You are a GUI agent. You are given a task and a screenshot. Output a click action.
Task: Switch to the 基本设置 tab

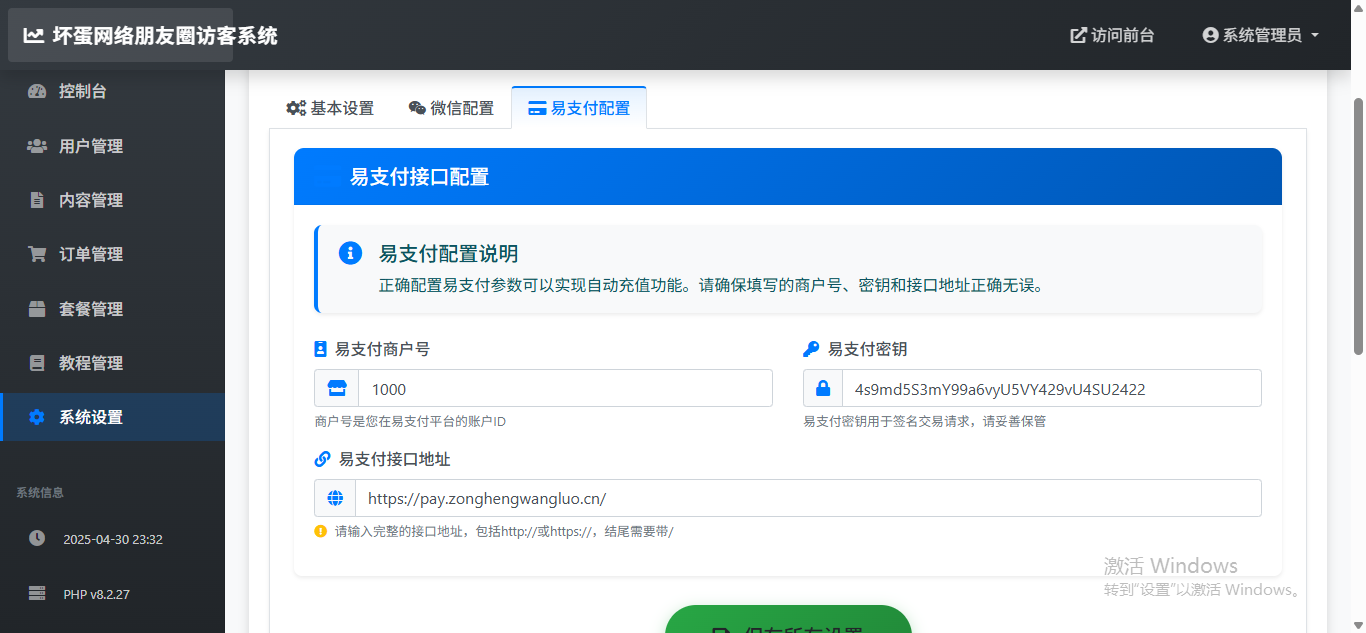(330, 108)
